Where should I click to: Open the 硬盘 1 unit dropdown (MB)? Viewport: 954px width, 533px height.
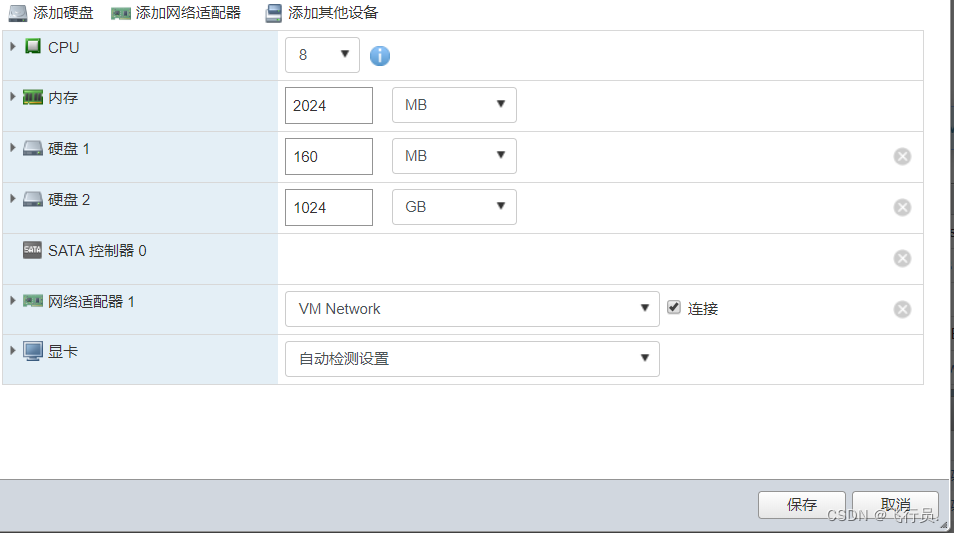point(454,156)
